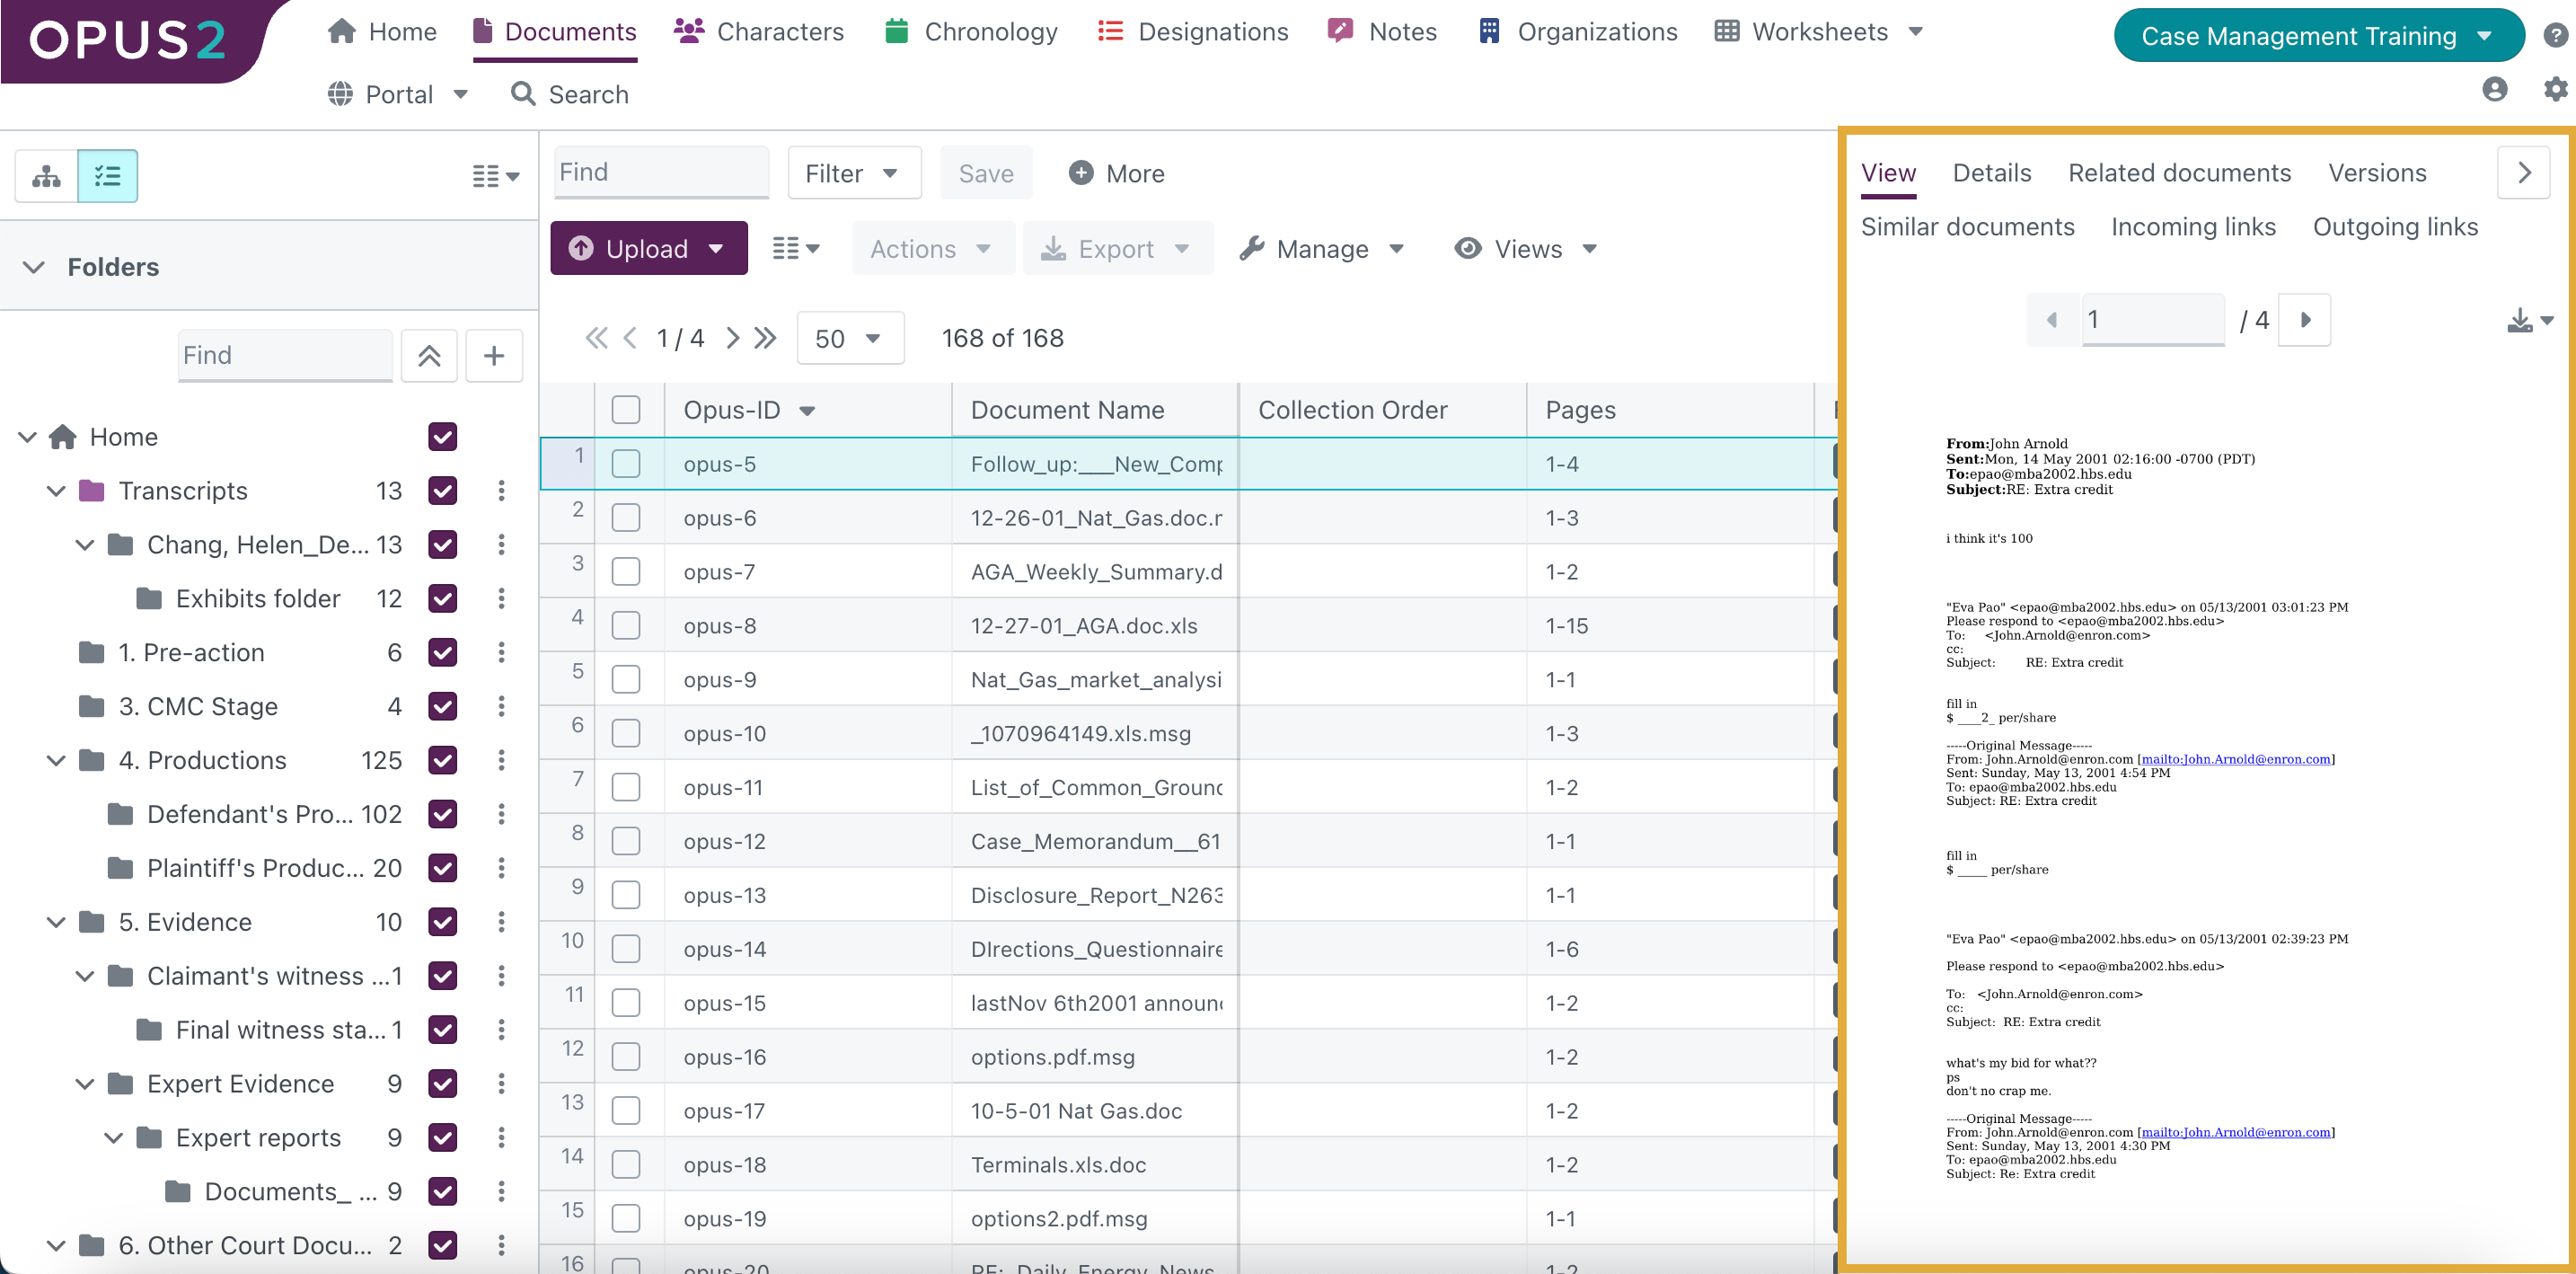Open the user account profile icon
Viewport: 2576px width, 1274px height.
click(x=2494, y=89)
